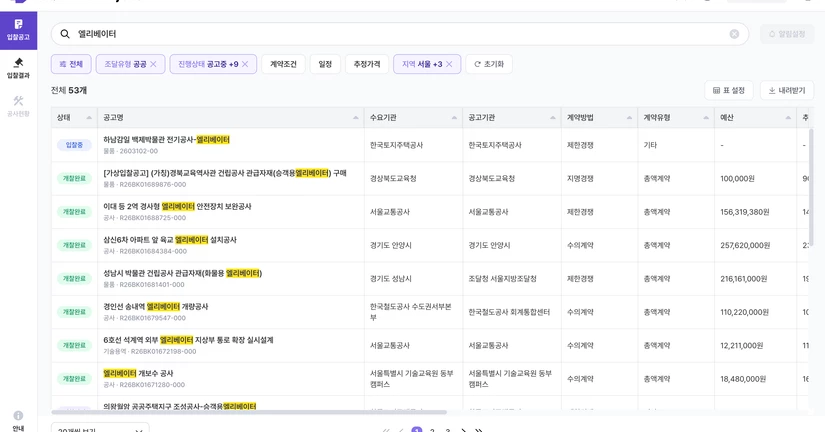The width and height of the screenshot is (825, 432).
Task: Click the 입찰중 status badge
Action: click(x=74, y=145)
